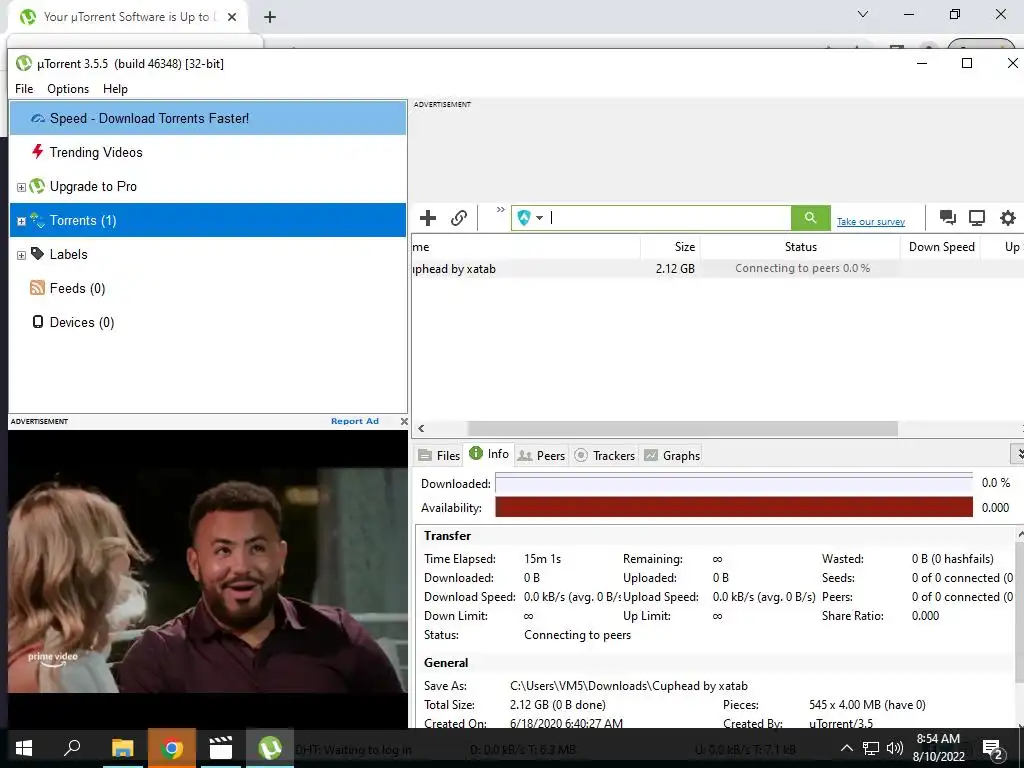Viewport: 1024px width, 768px height.
Task: Click the volume speaker tray icon
Action: [895, 748]
